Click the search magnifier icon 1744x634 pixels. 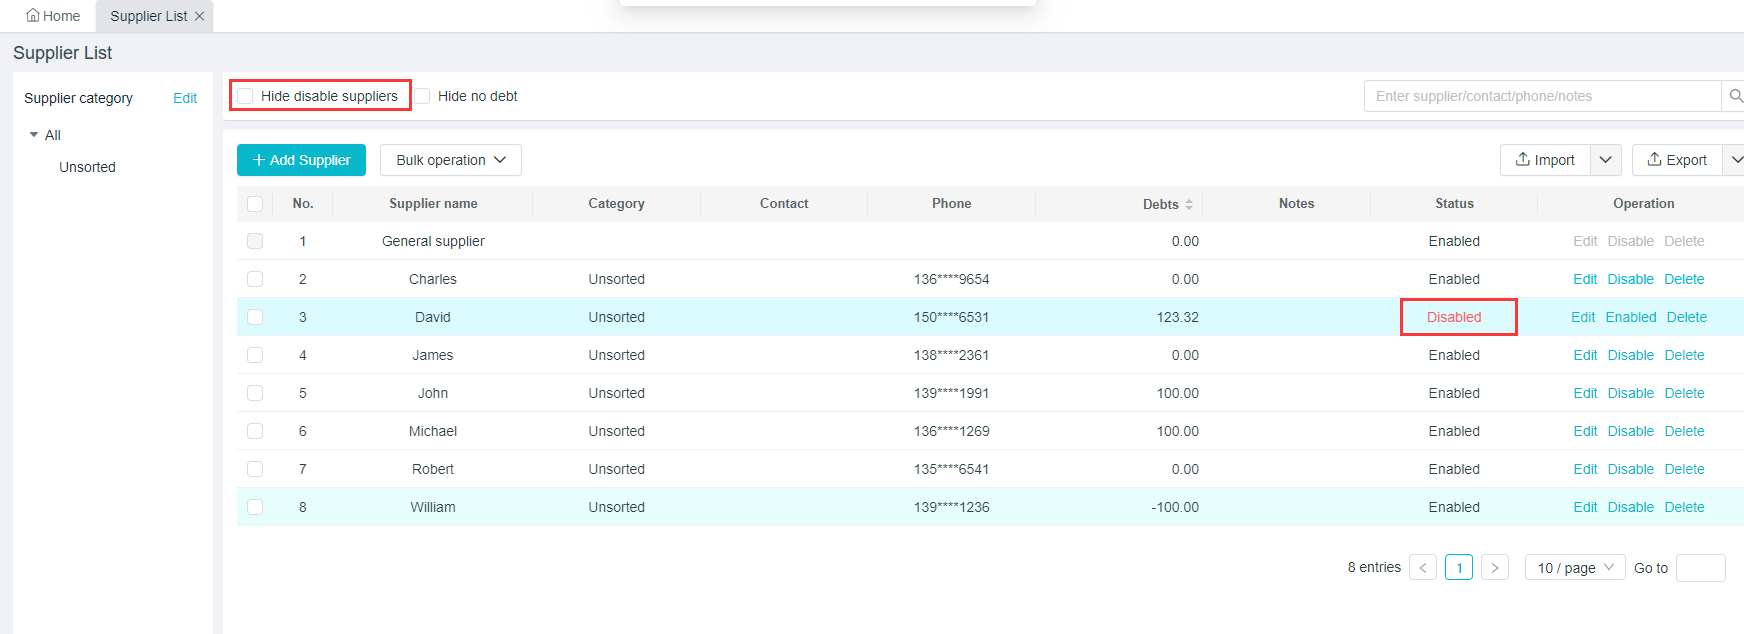pyautogui.click(x=1734, y=96)
